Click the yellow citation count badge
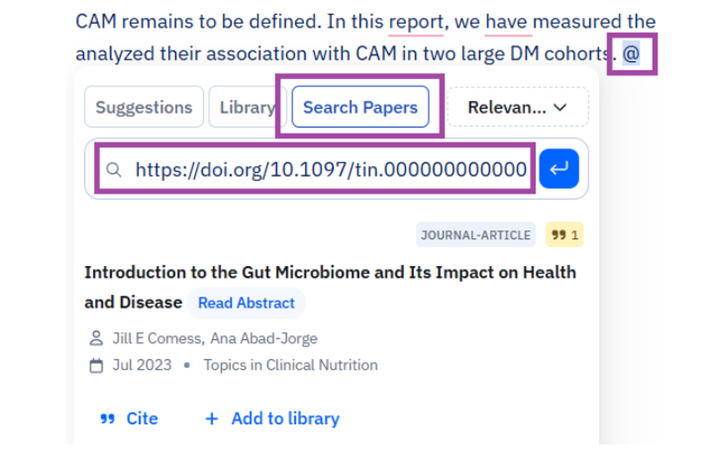 (565, 235)
